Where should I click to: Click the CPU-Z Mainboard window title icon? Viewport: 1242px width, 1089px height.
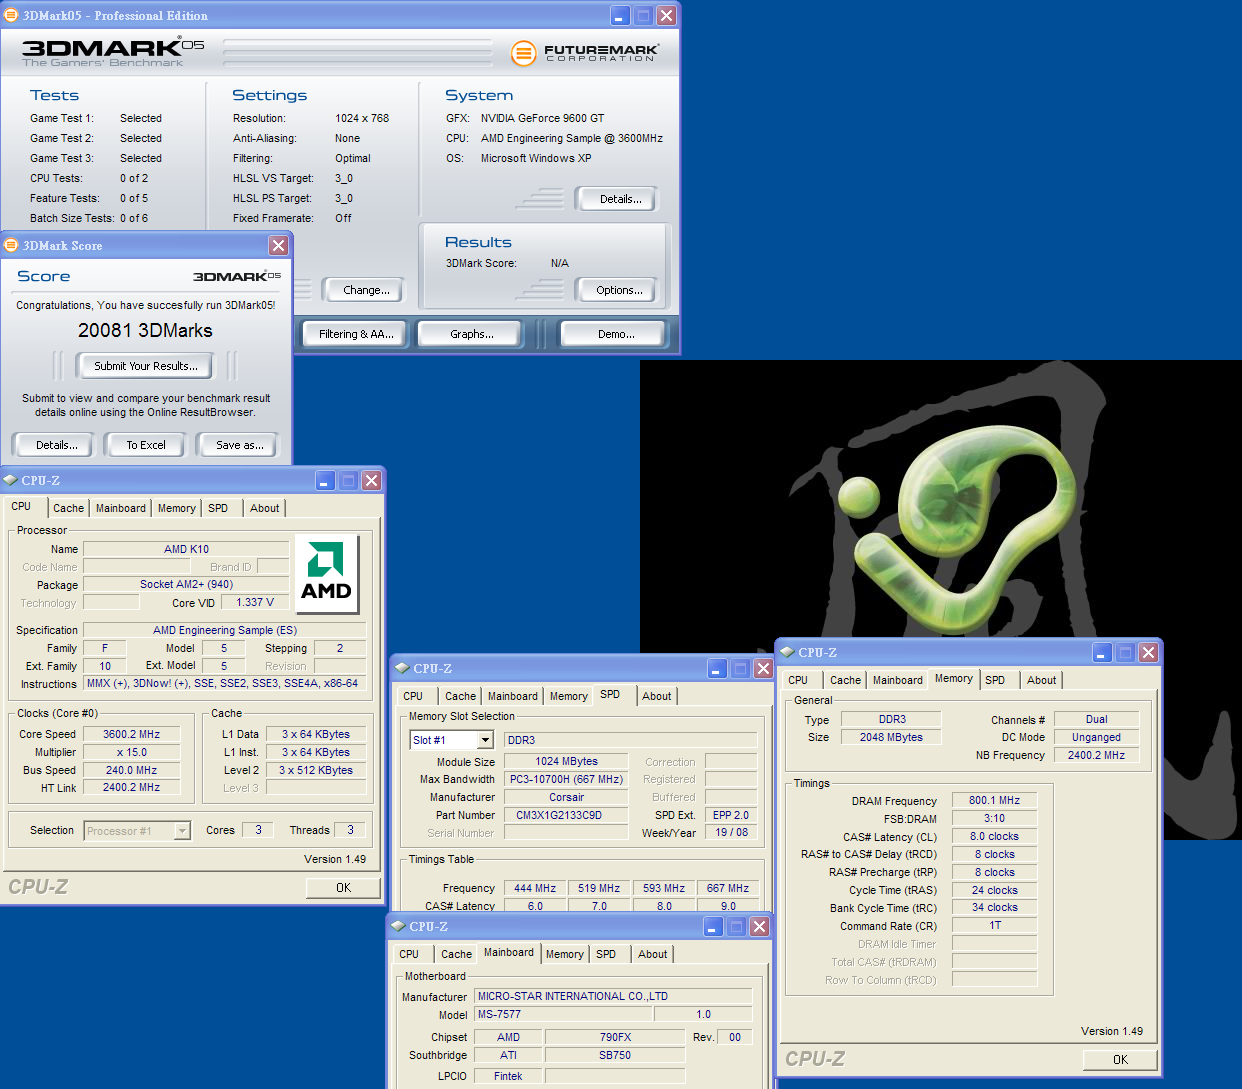tap(398, 927)
